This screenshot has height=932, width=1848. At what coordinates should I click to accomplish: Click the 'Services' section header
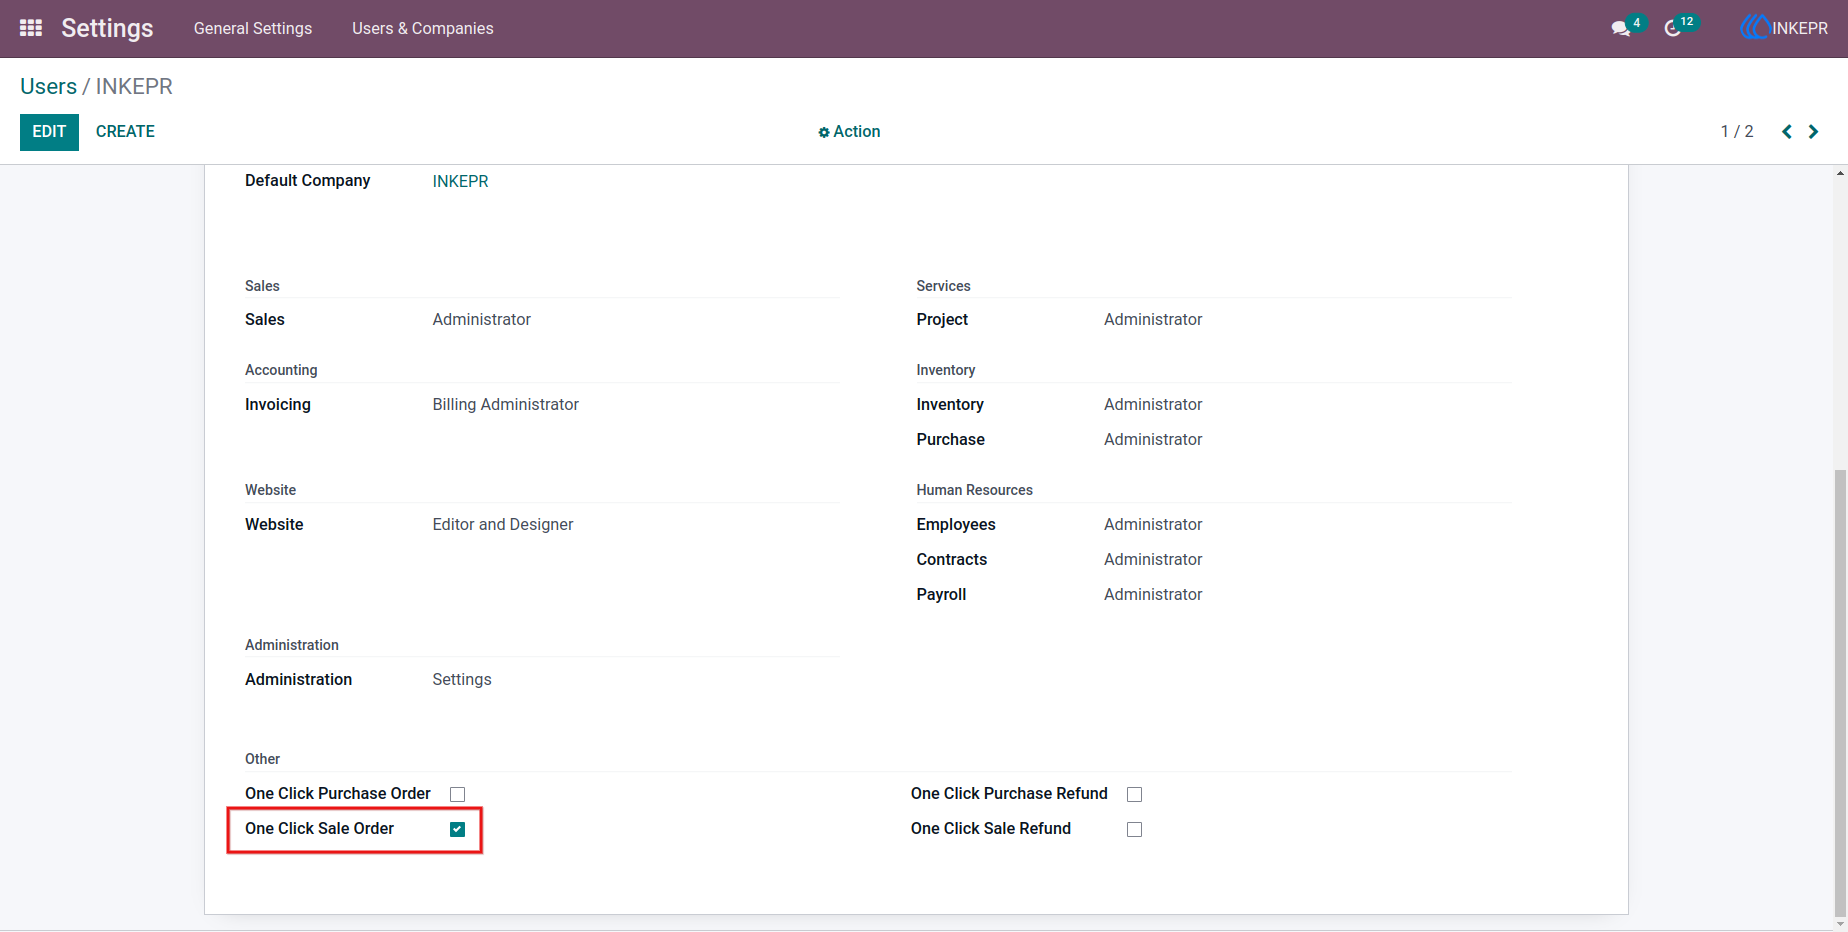[943, 286]
